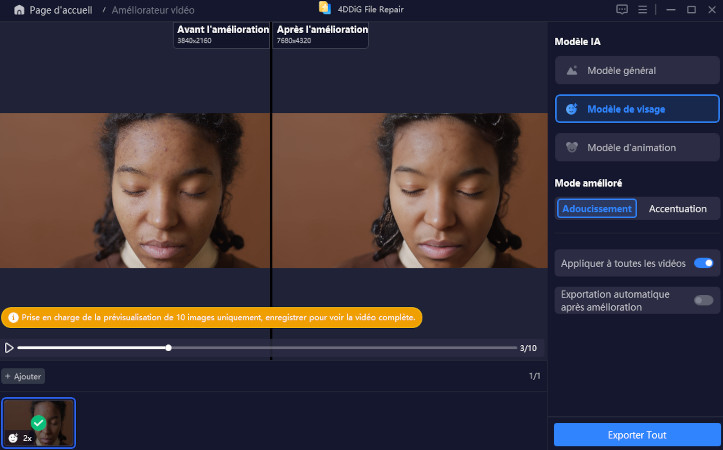Close the 4DDiG File Repair window
The image size is (723, 450).
712,10
